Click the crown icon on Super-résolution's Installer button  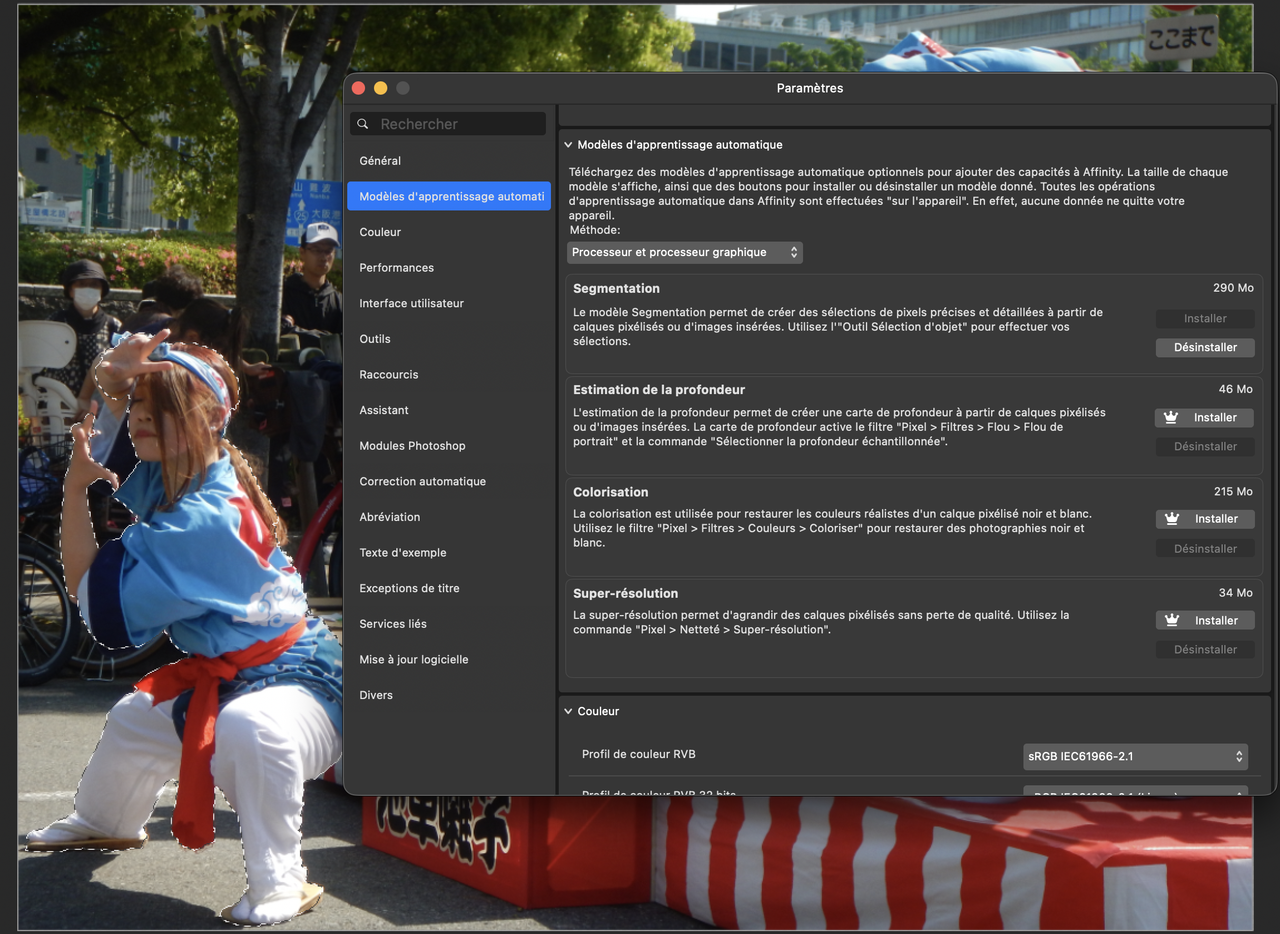pyautogui.click(x=1172, y=620)
